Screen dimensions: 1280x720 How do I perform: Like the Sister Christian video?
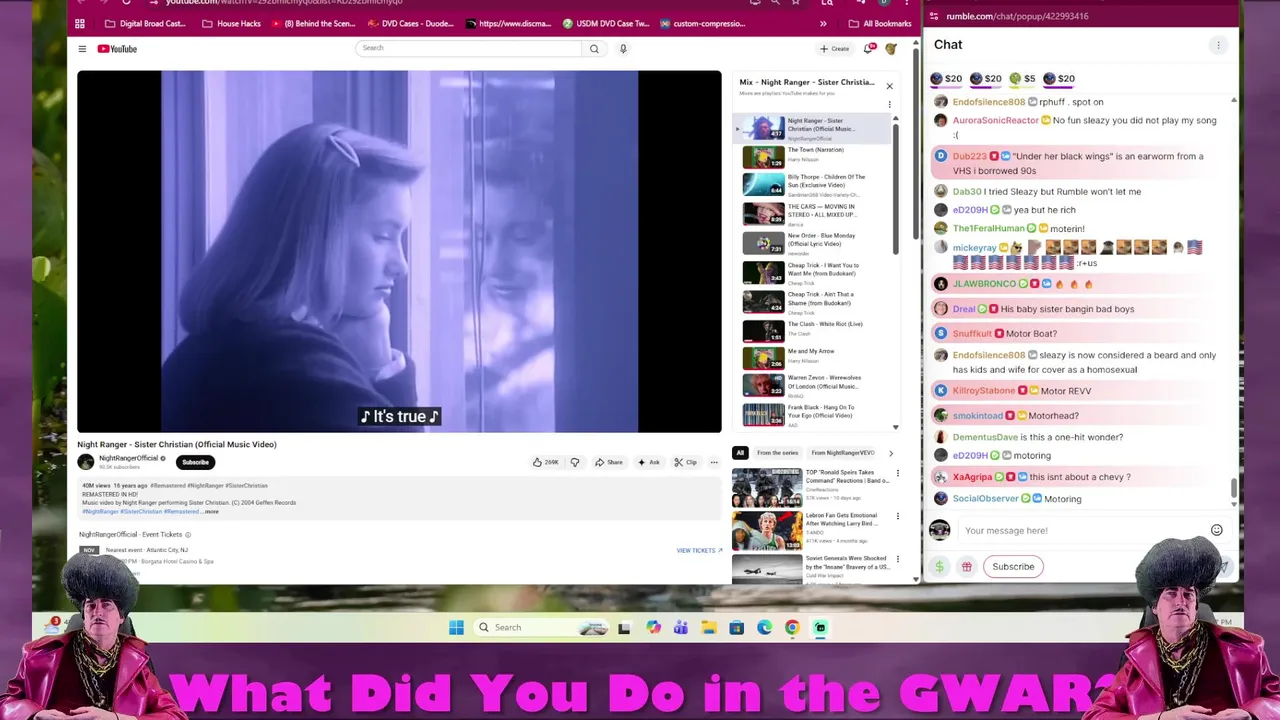pos(546,462)
